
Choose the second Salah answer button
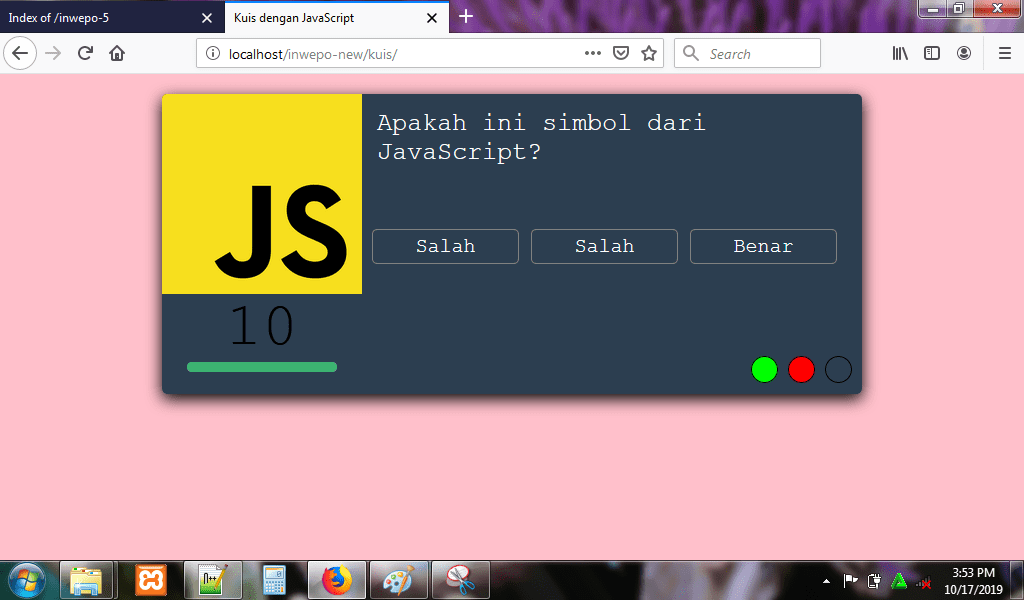pos(604,246)
